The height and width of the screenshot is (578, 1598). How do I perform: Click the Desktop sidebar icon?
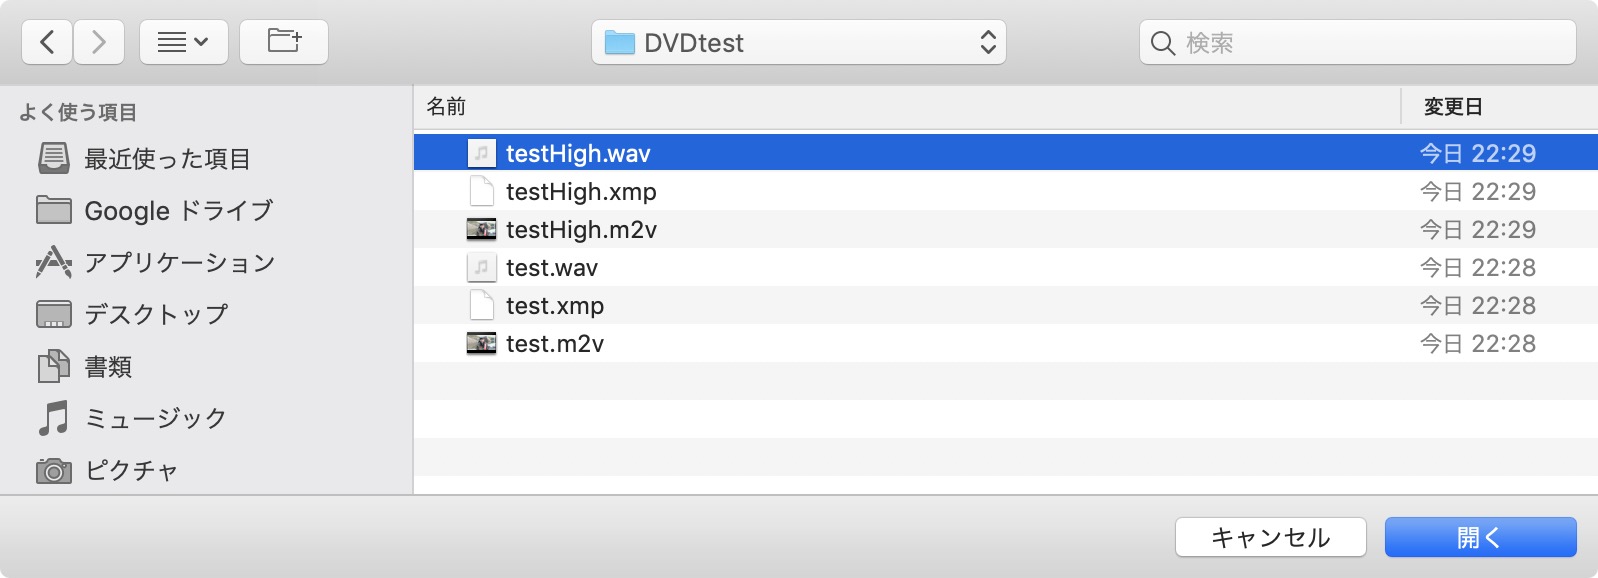point(54,314)
